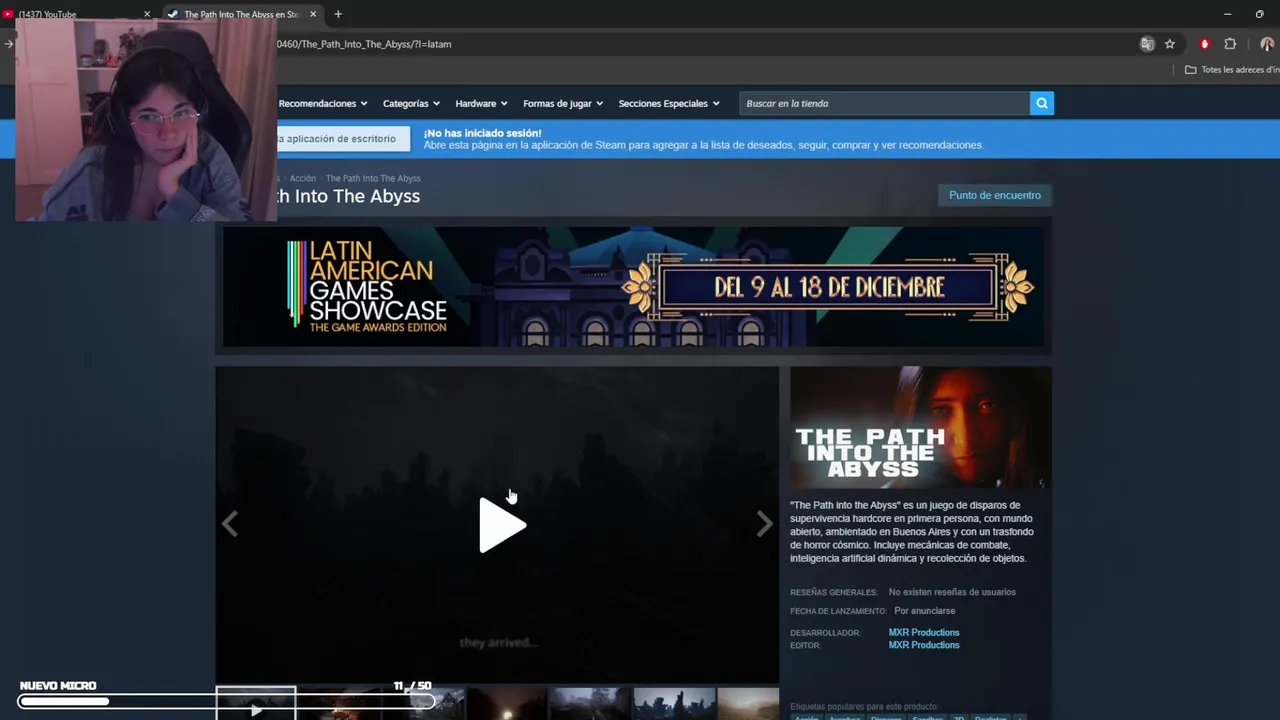Open the Chrome profile avatar
The image size is (1280, 720).
(x=1267, y=44)
